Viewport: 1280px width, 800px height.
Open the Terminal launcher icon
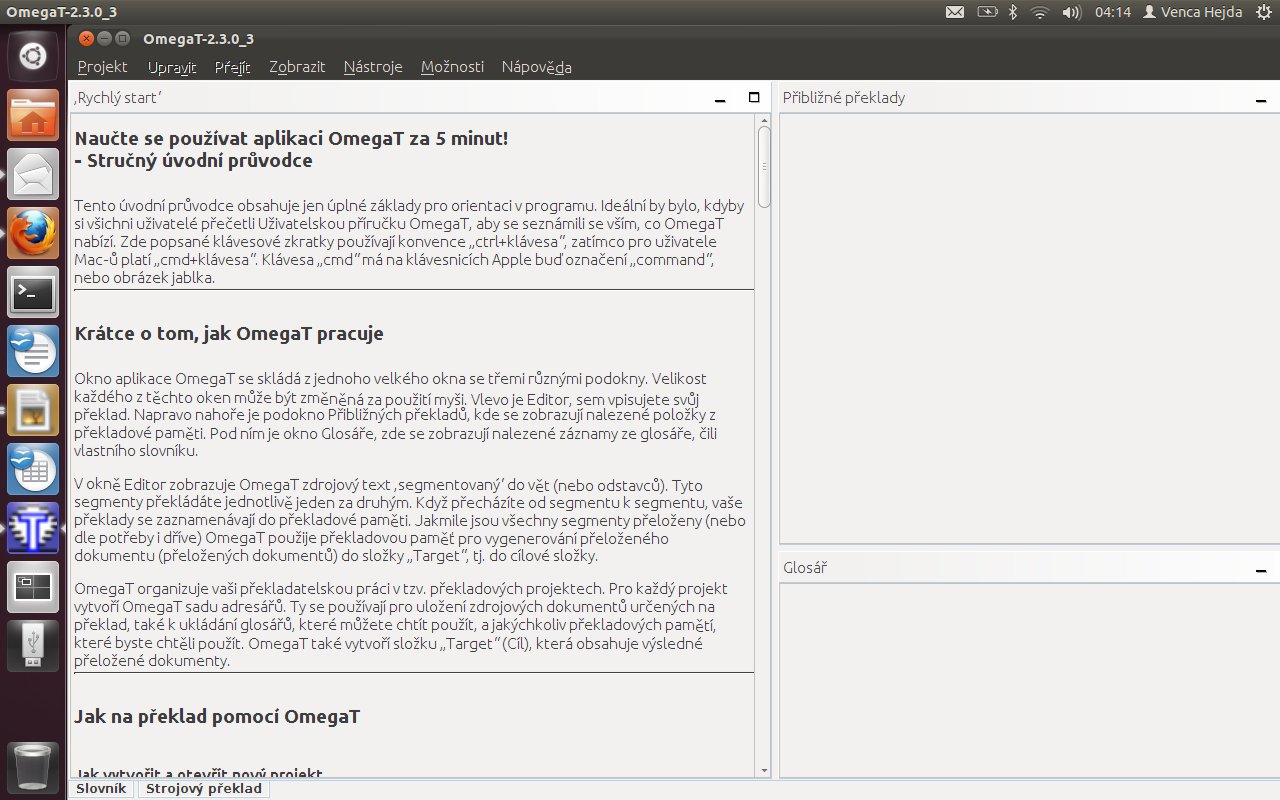tap(33, 293)
